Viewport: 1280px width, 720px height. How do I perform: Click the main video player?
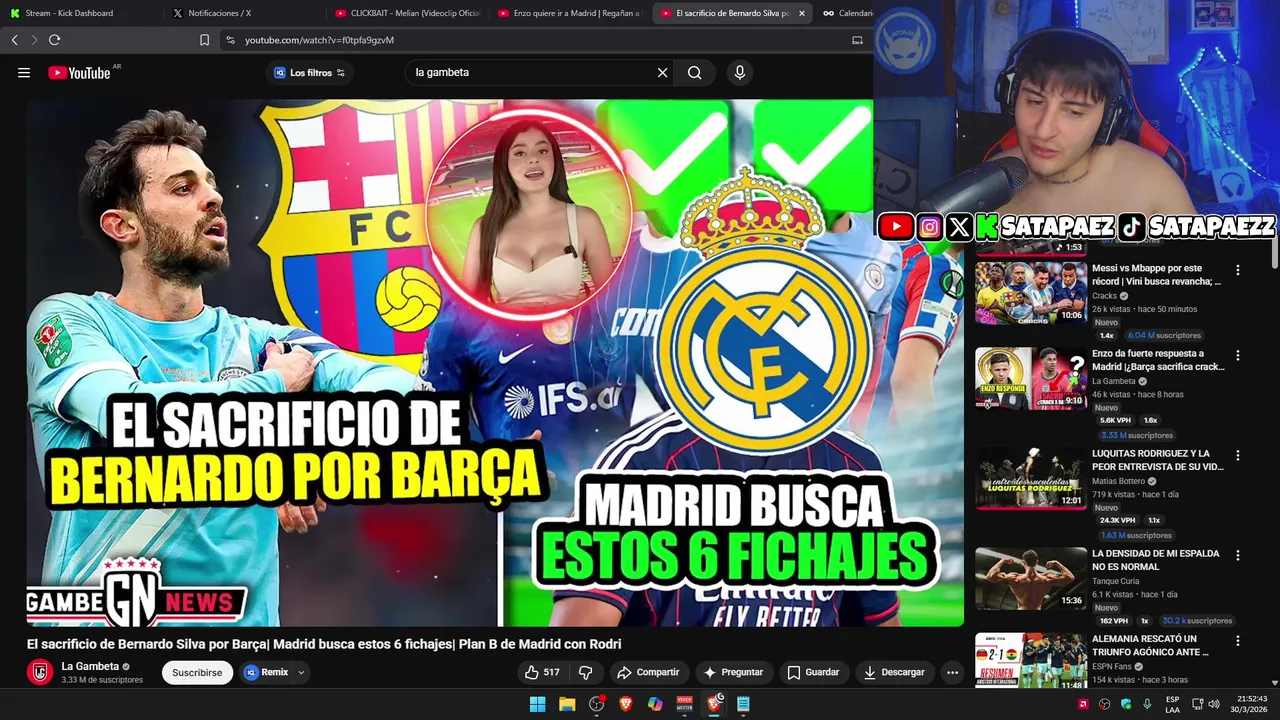(495, 362)
